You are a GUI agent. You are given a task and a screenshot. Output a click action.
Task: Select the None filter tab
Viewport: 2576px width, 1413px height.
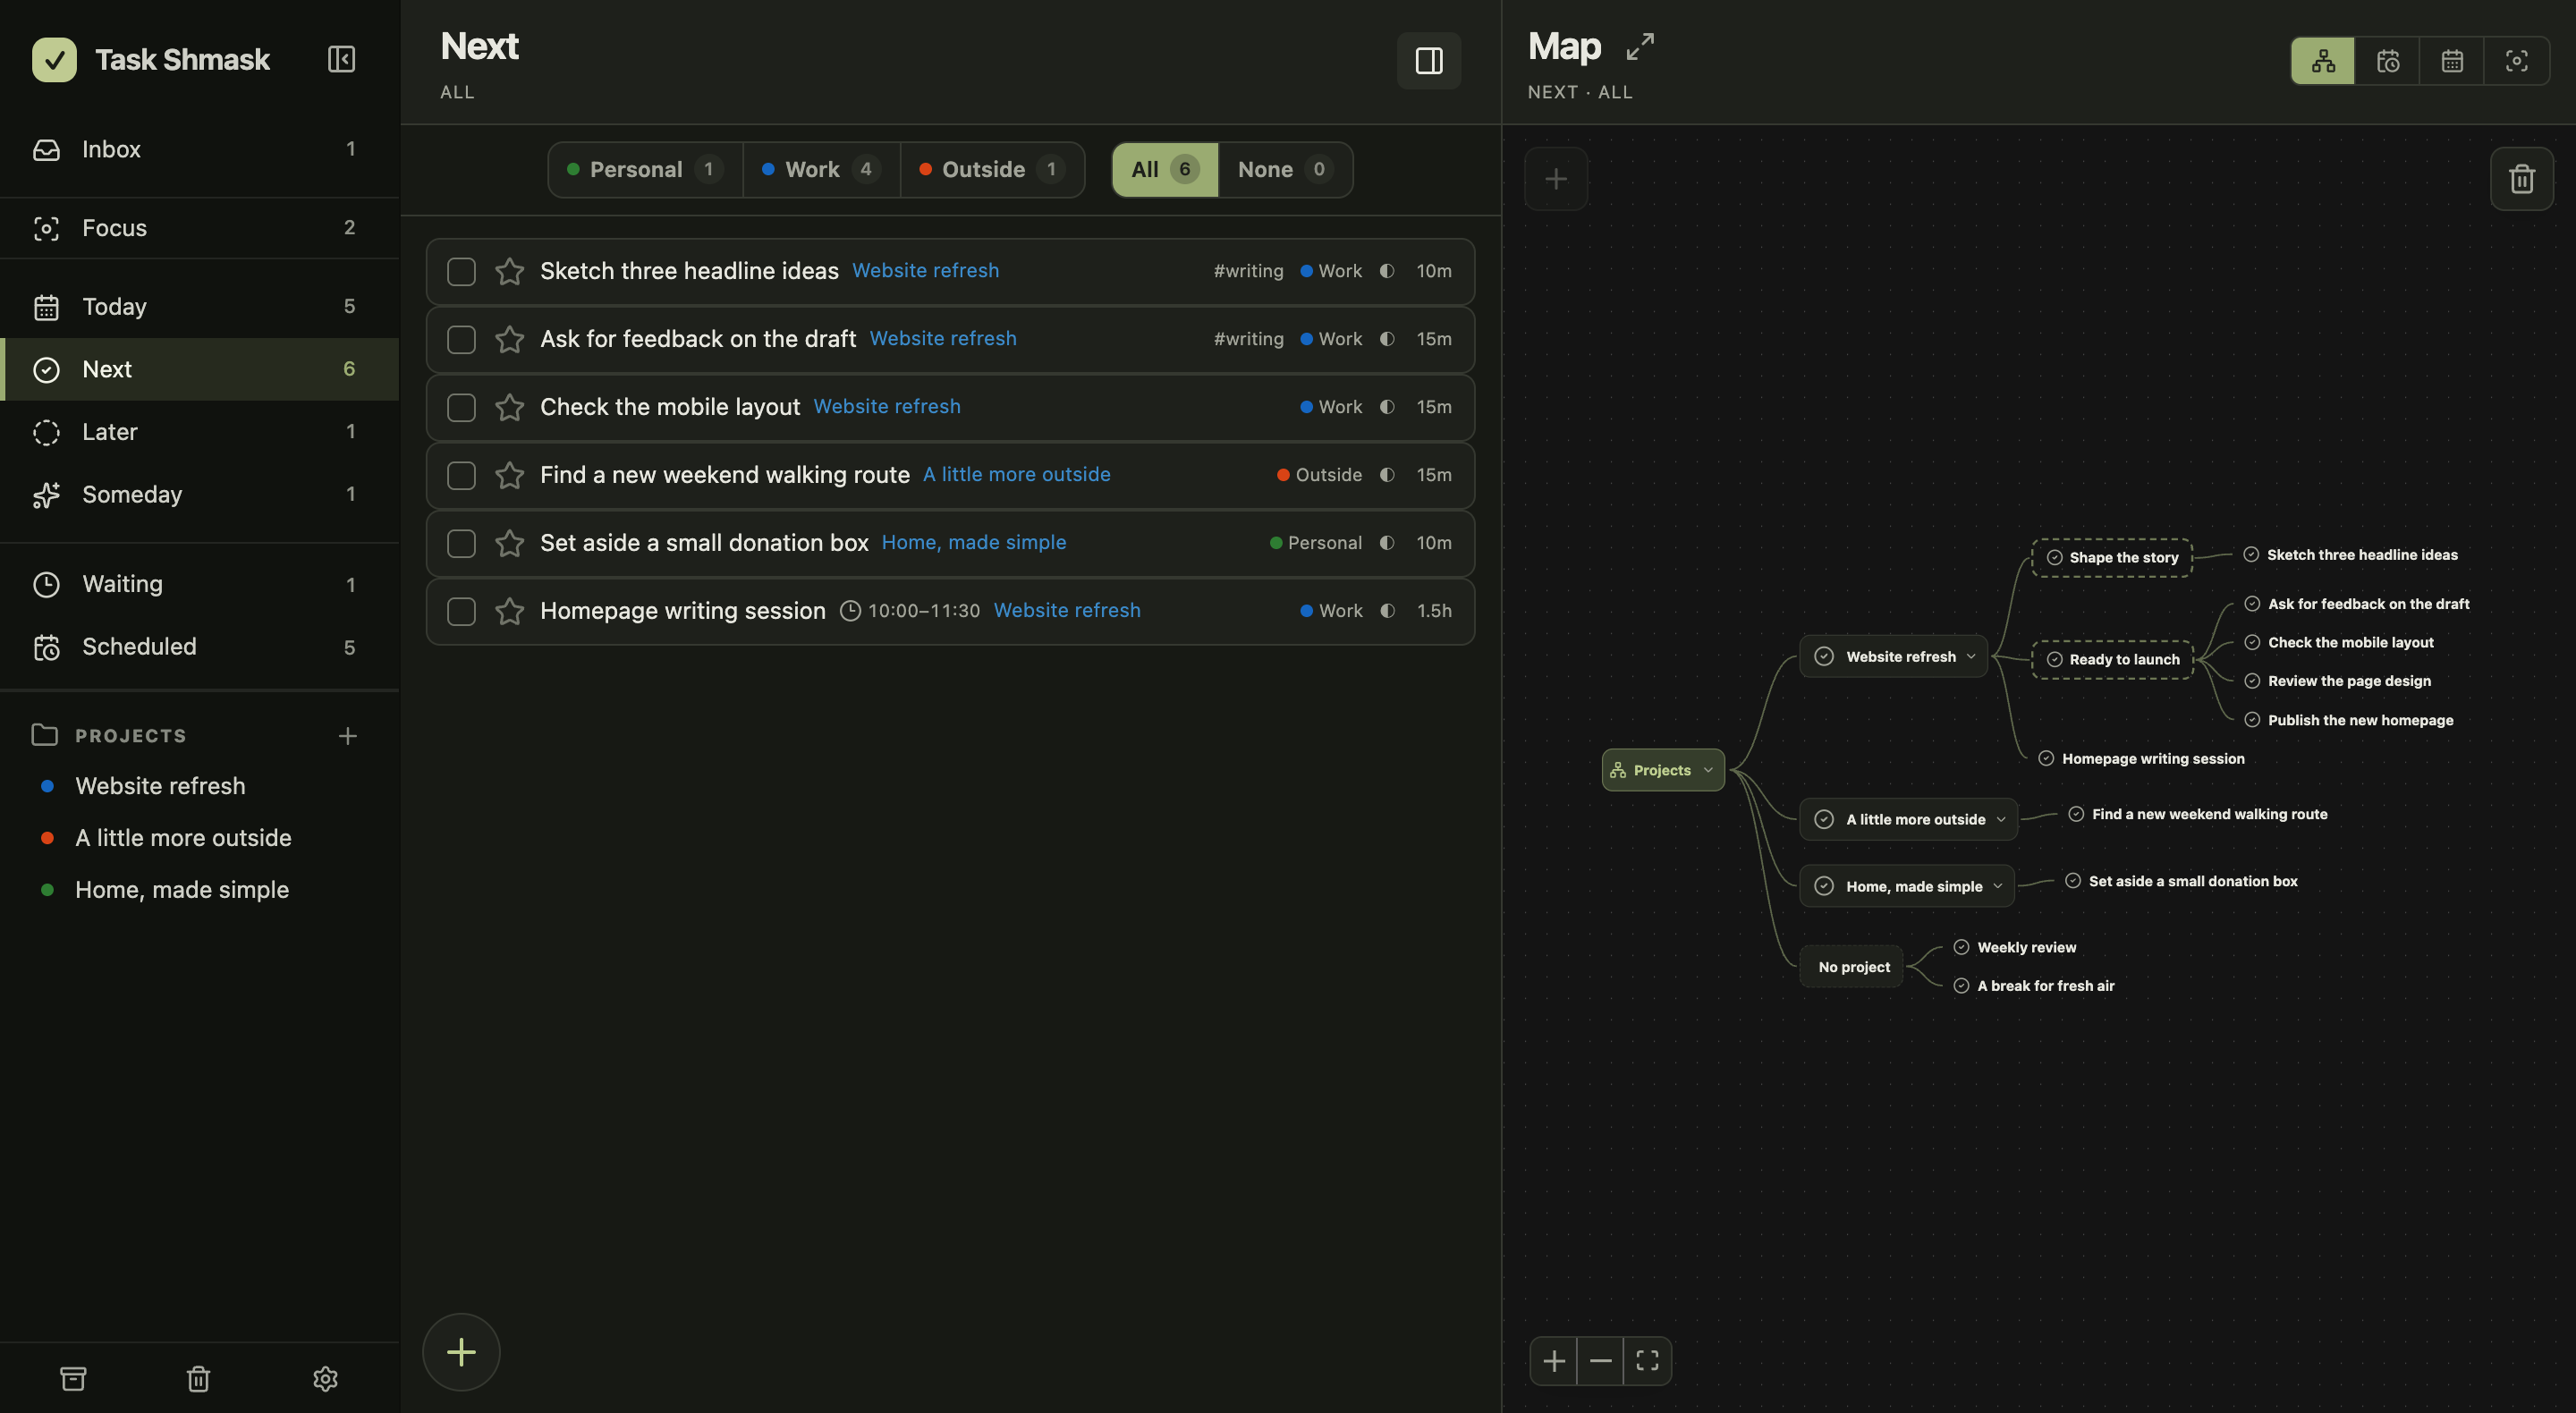pos(1285,170)
